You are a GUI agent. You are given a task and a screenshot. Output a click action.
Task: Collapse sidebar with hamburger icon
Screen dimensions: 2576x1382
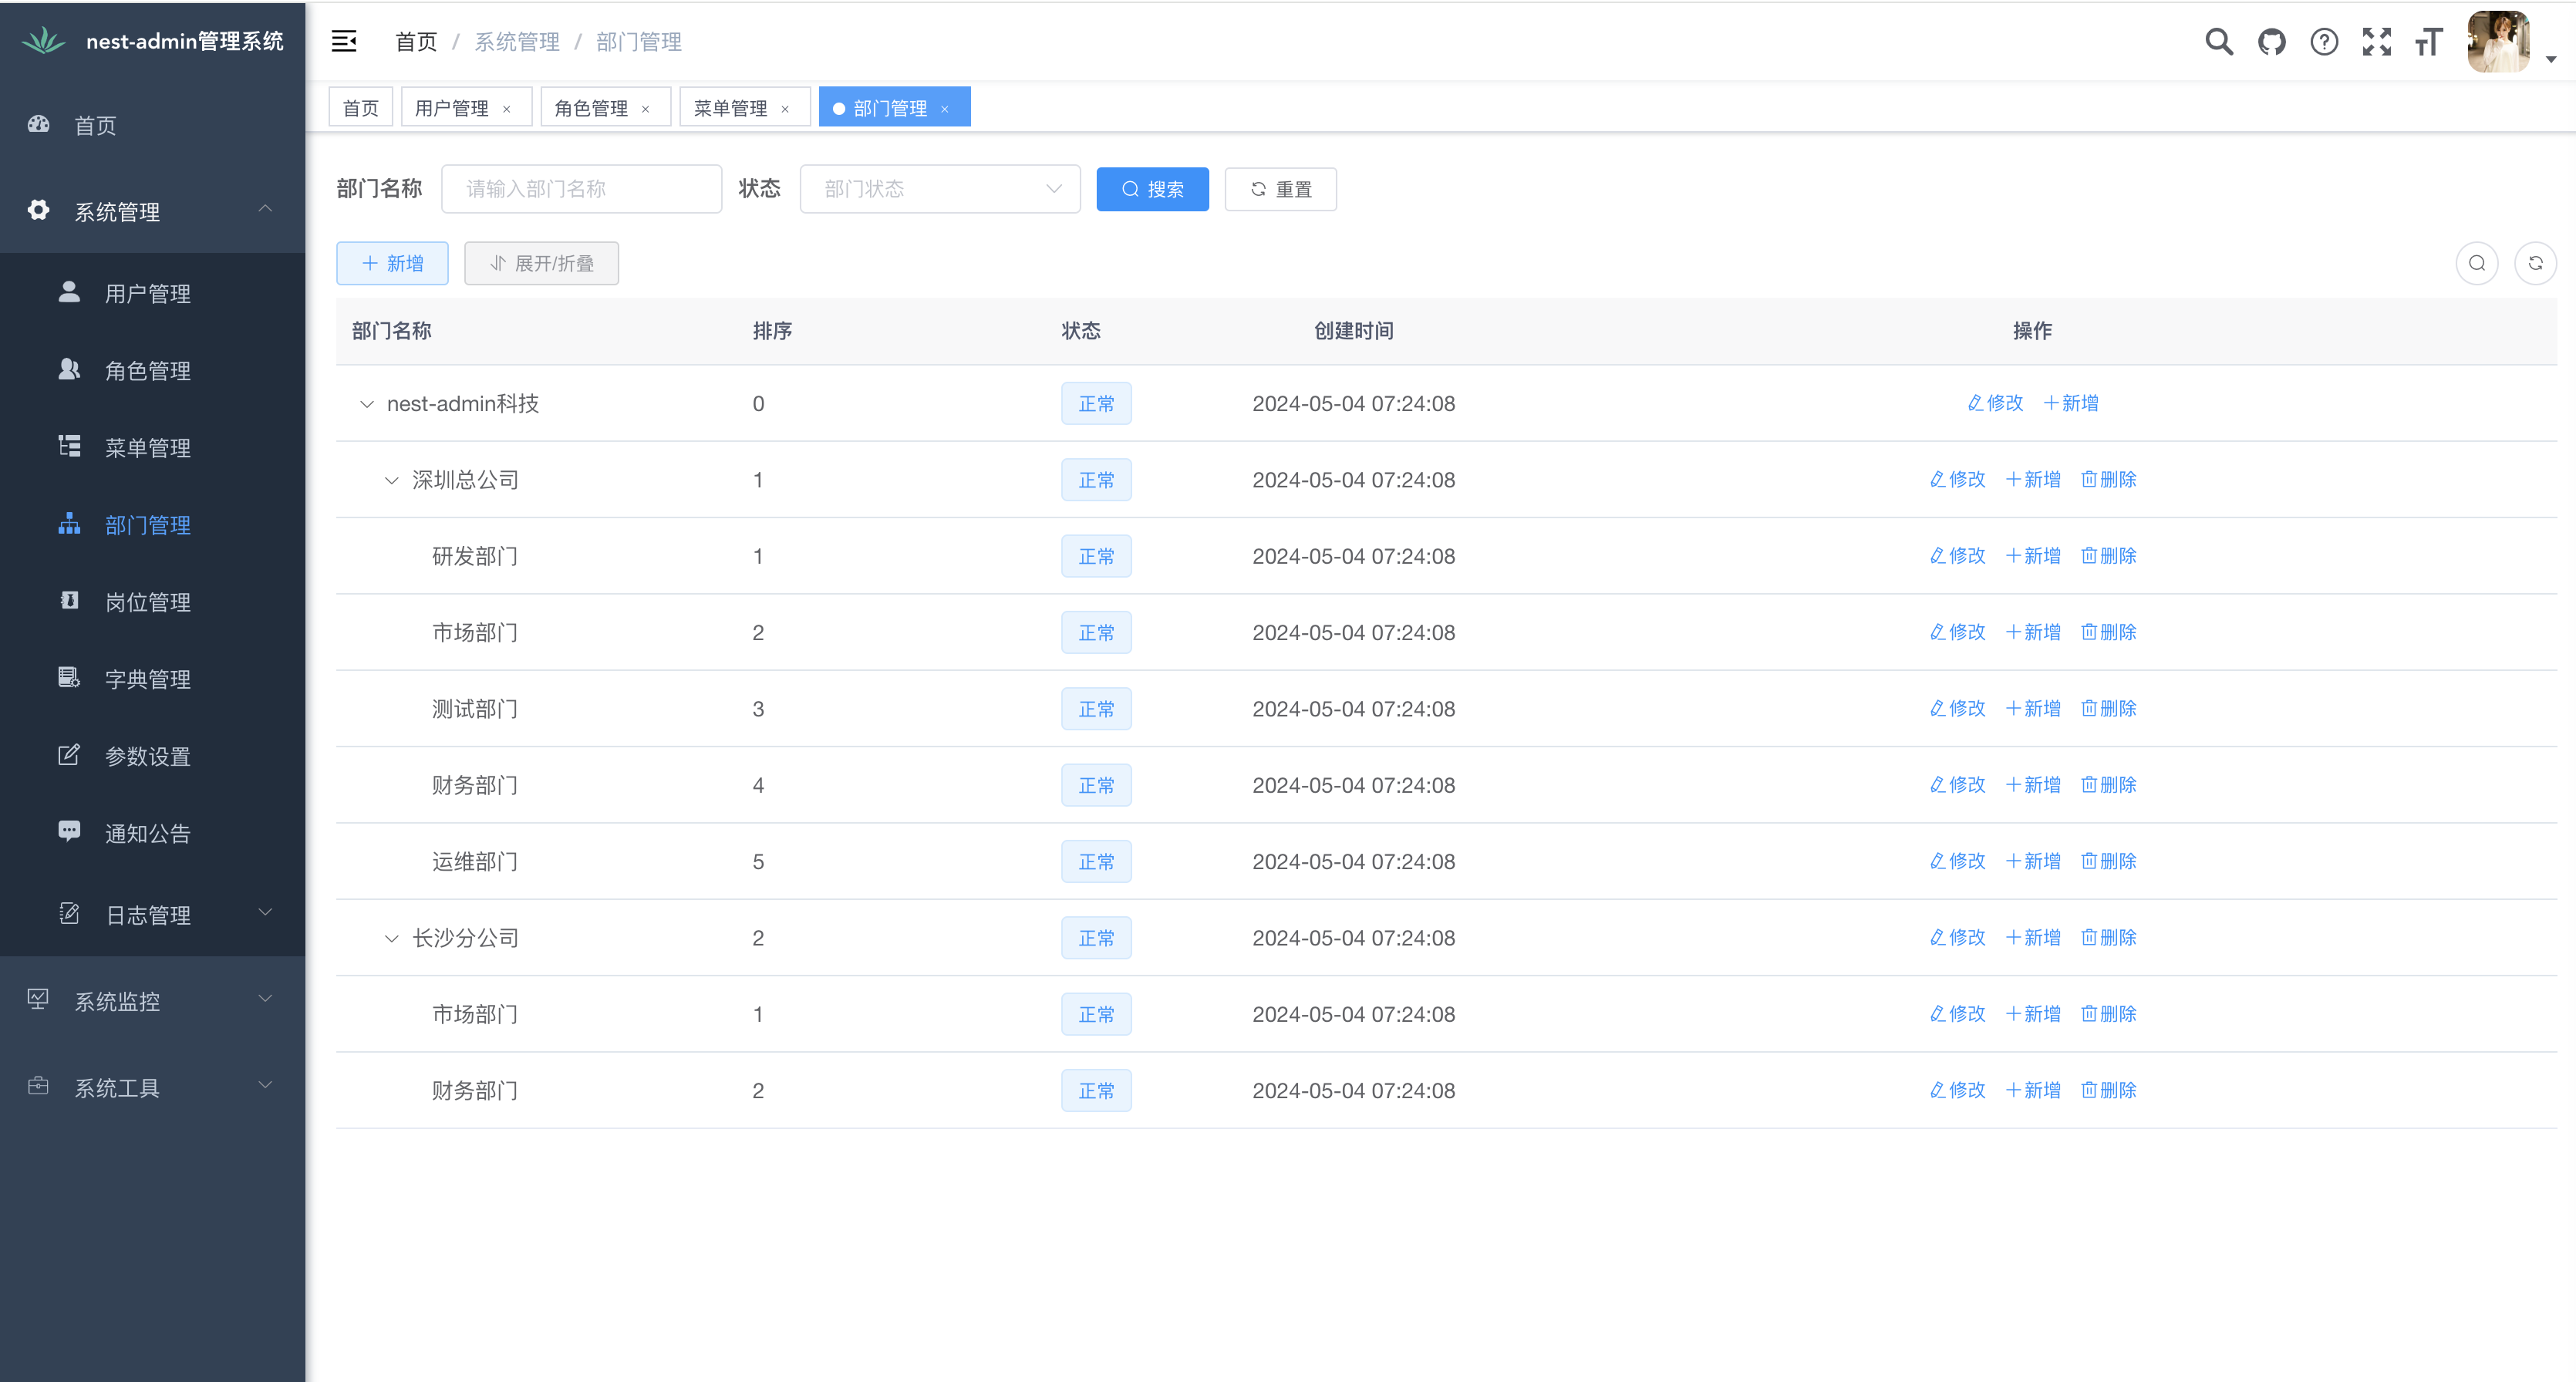[344, 42]
